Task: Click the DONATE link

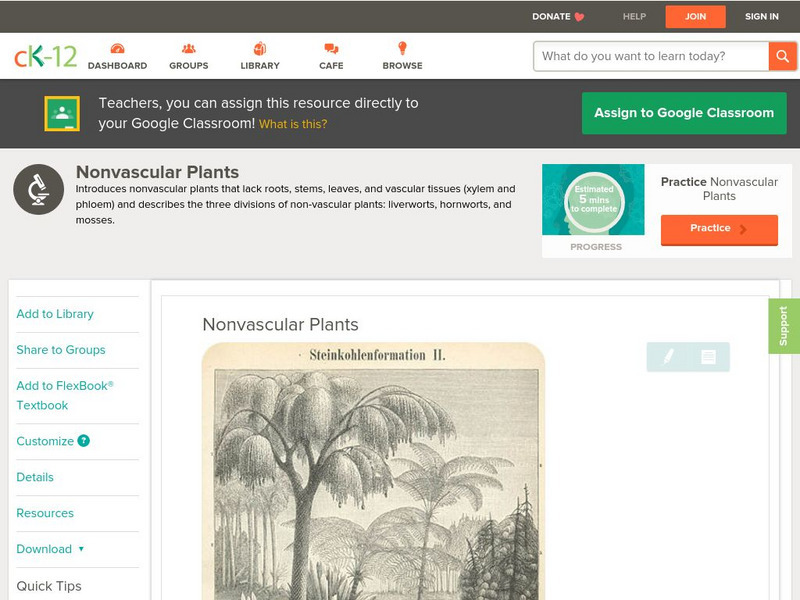Action: coord(551,17)
